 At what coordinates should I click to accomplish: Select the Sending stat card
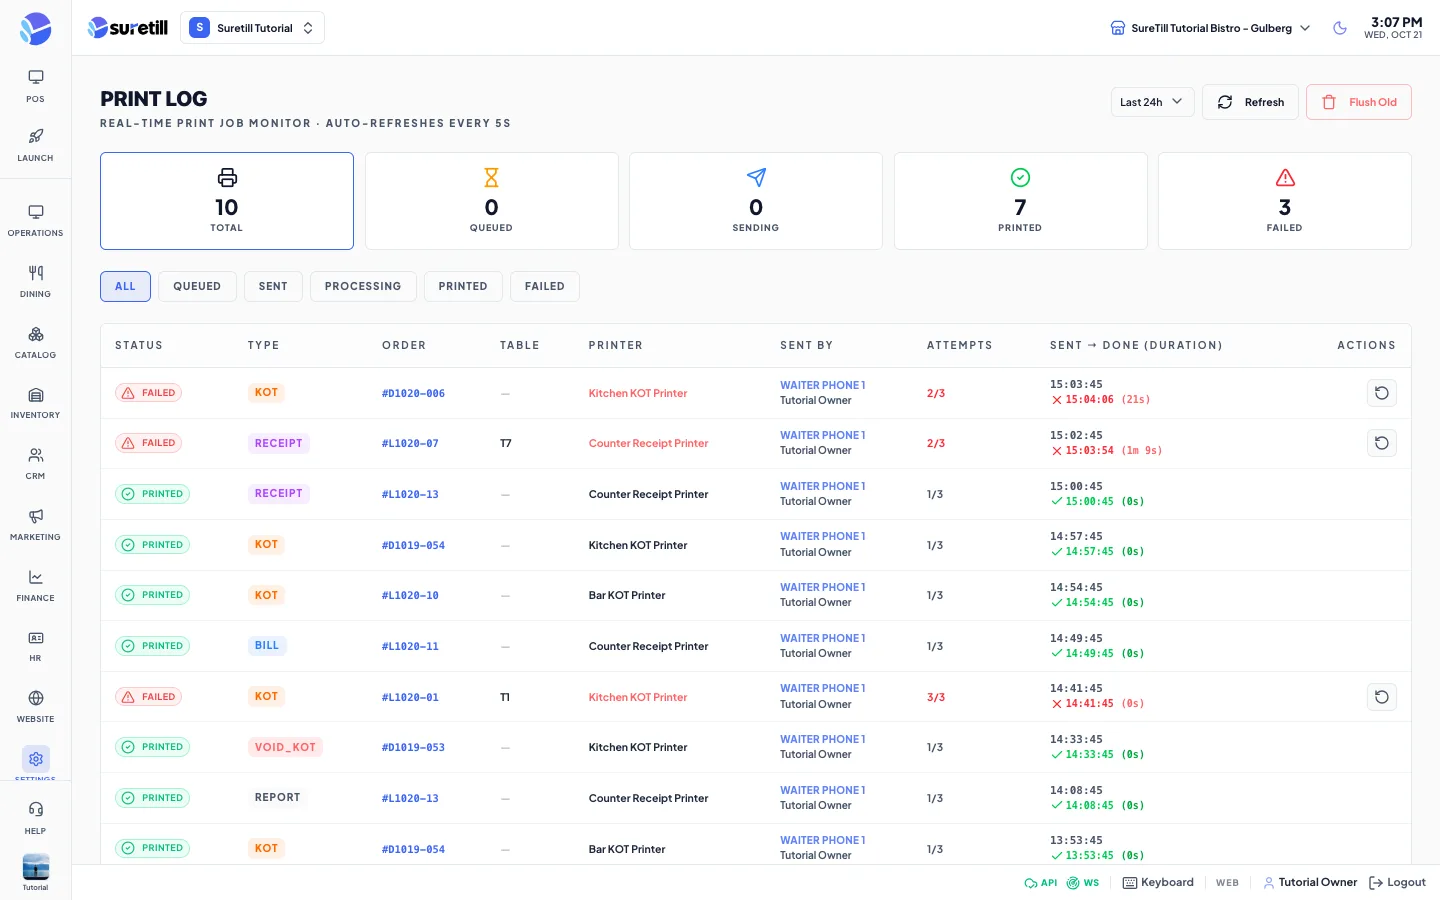pyautogui.click(x=756, y=201)
